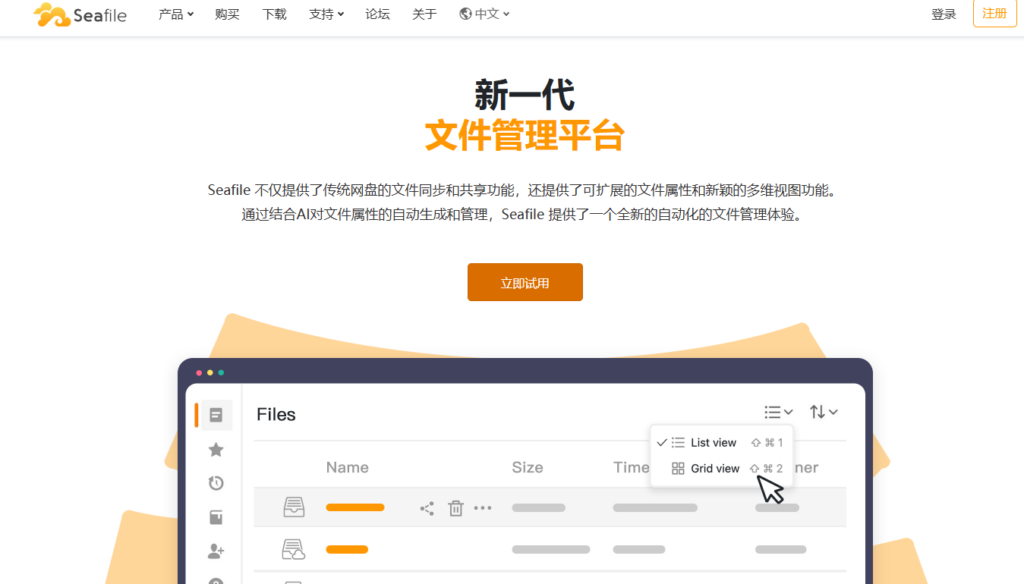Select the List view option
This screenshot has height=584, width=1024.
[x=721, y=442]
